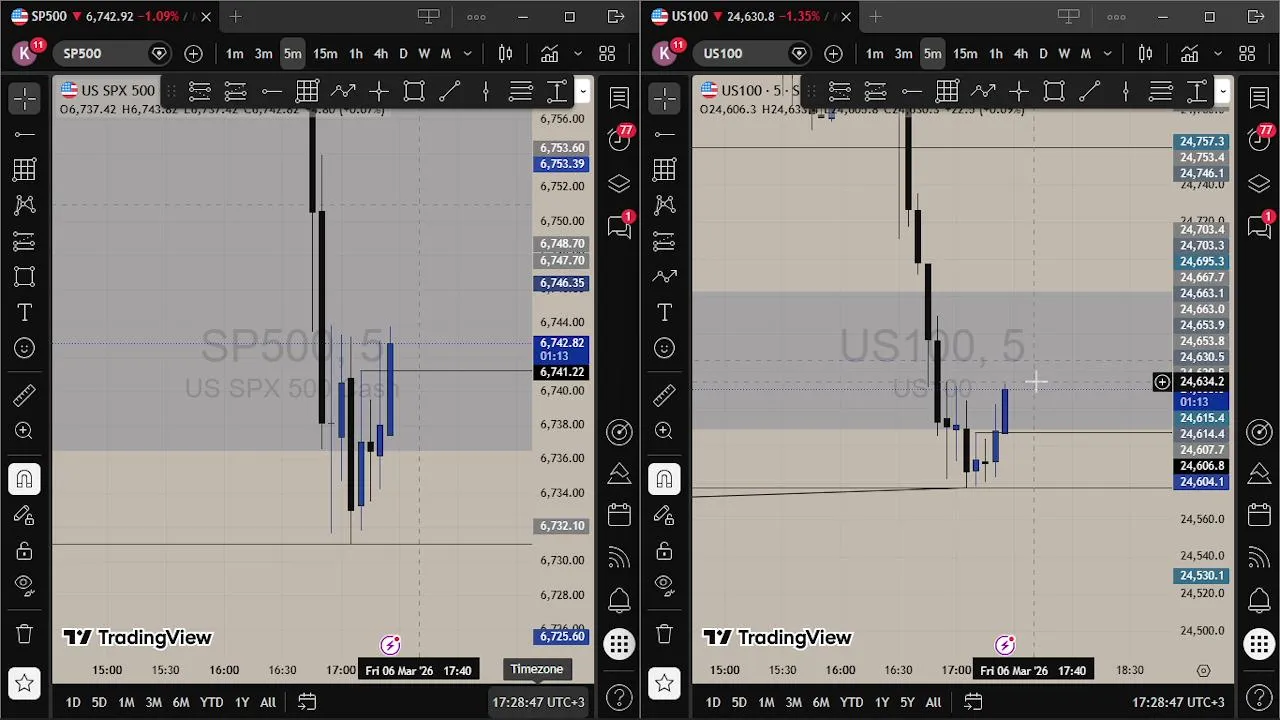Viewport: 1280px width, 720px height.
Task: Open candlestick chart type in SP500 window
Action: pos(505,54)
